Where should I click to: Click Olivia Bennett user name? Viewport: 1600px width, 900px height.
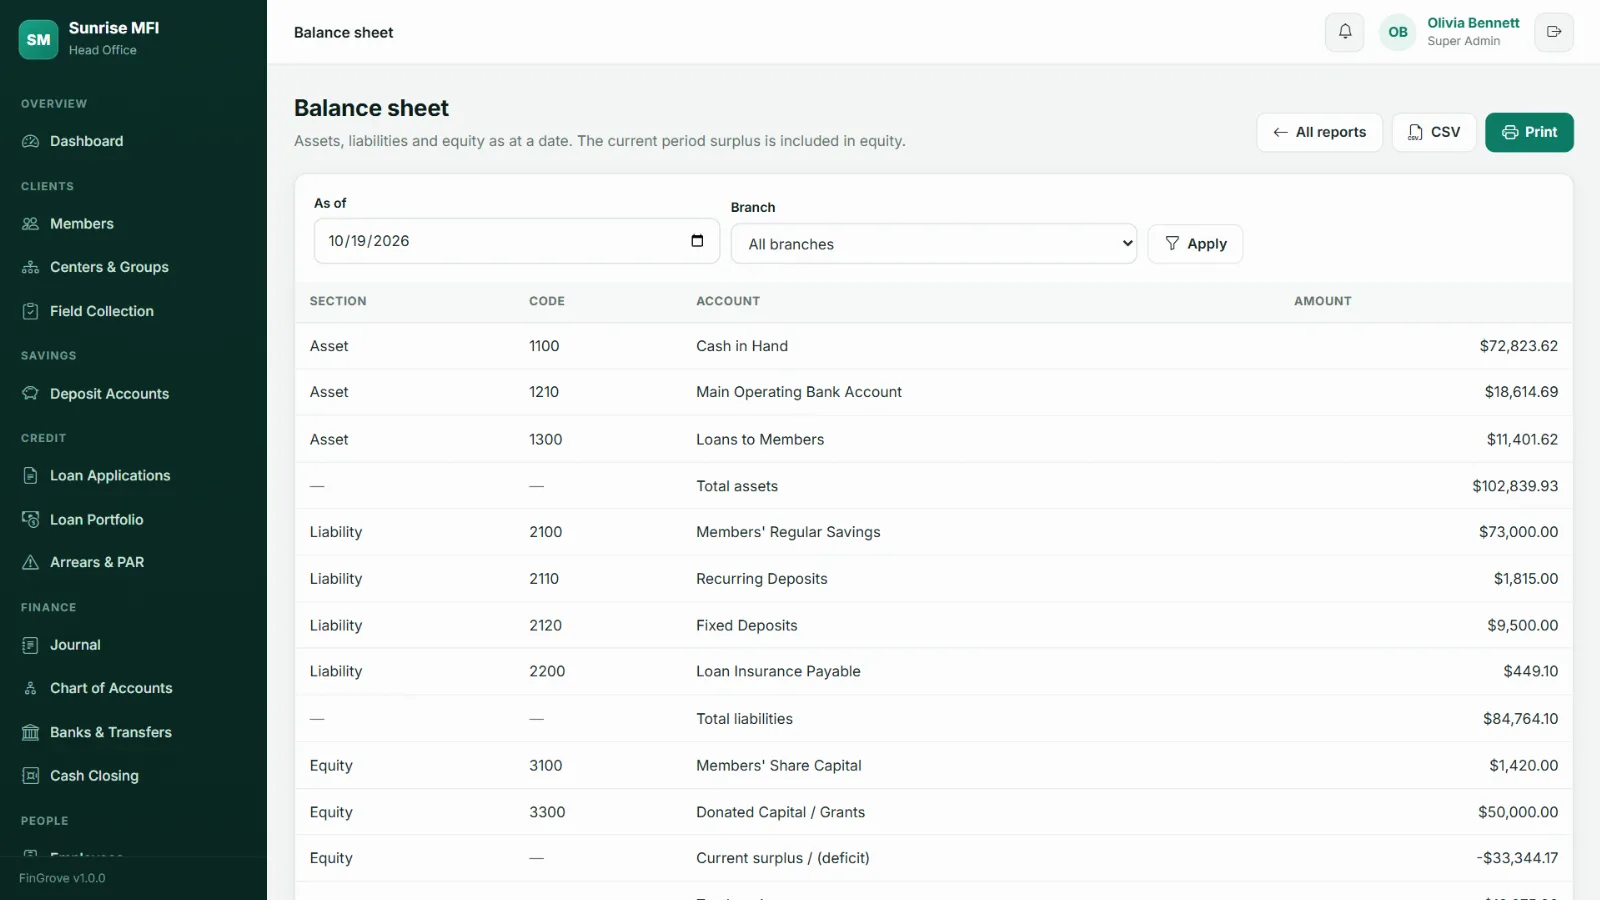coord(1473,23)
